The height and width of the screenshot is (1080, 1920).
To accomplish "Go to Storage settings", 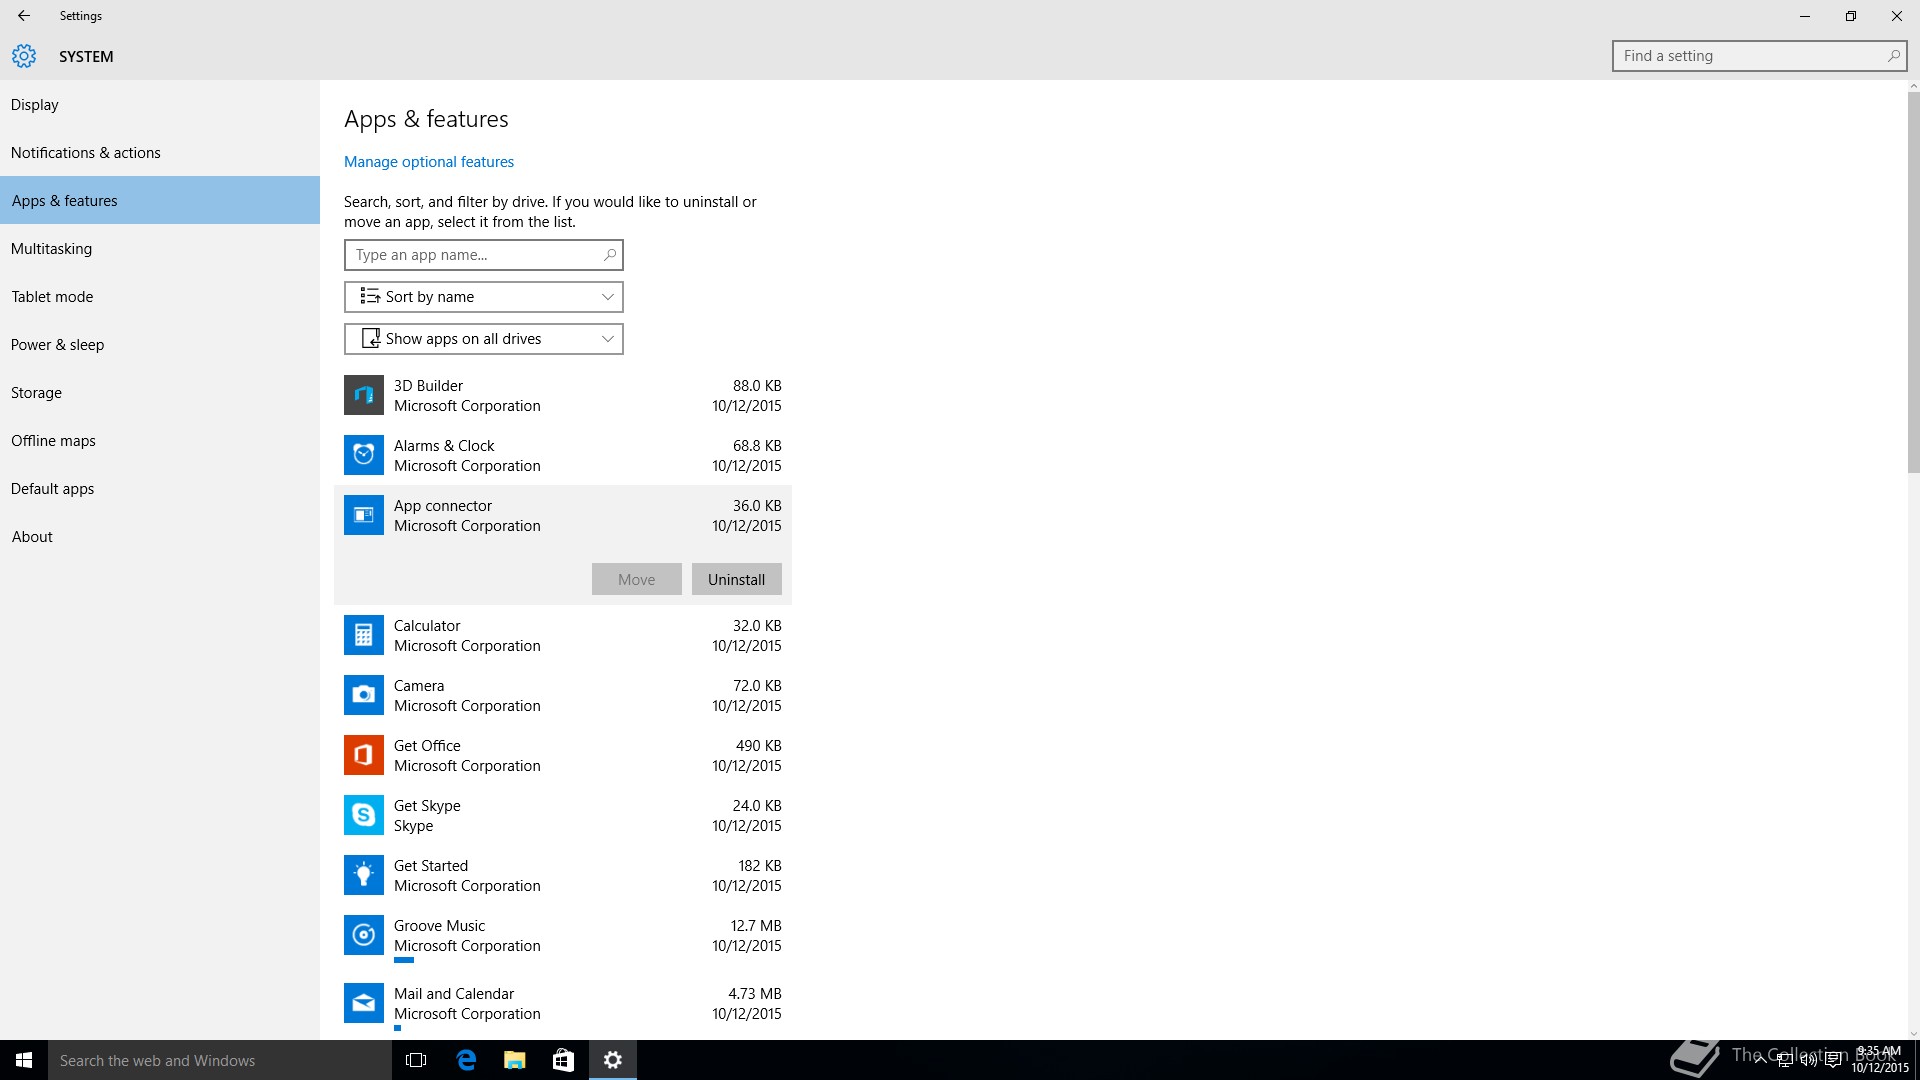I will coord(160,392).
